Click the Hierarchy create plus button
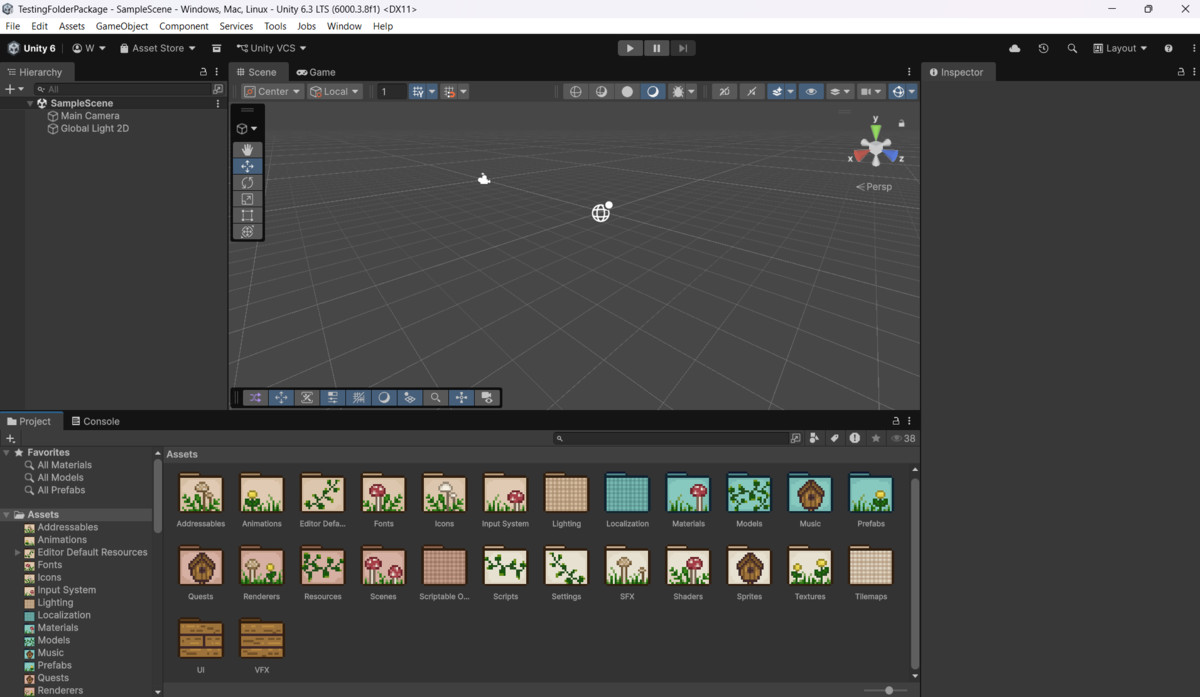1200x697 pixels. point(9,89)
